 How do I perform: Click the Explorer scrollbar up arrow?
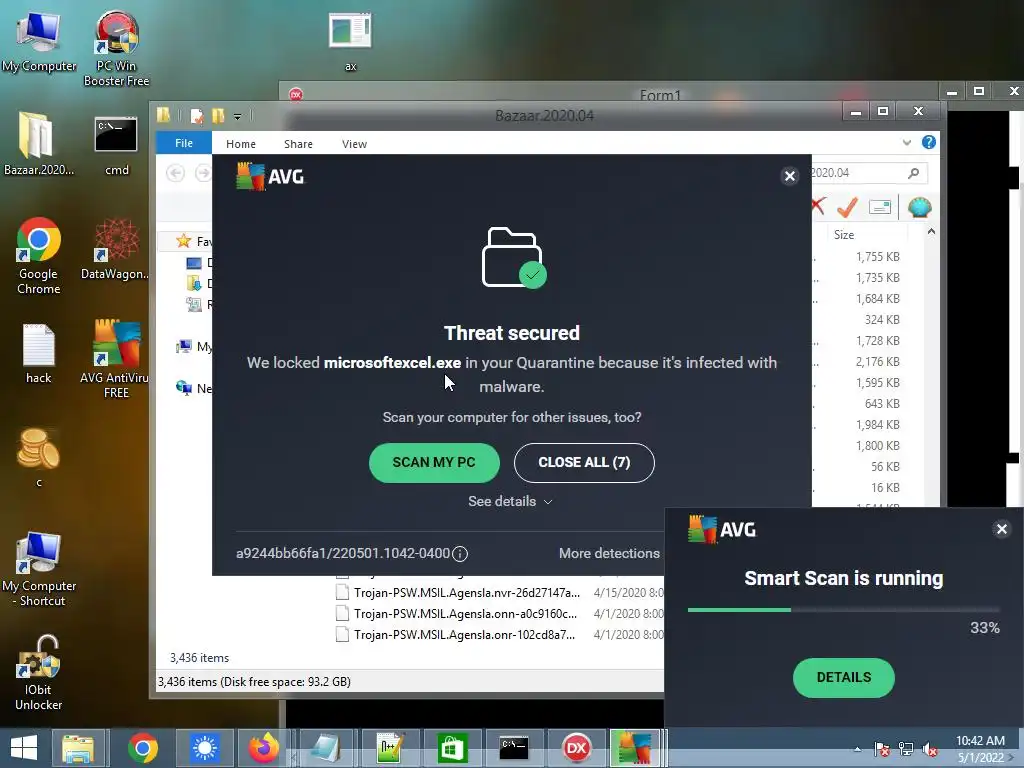click(931, 232)
